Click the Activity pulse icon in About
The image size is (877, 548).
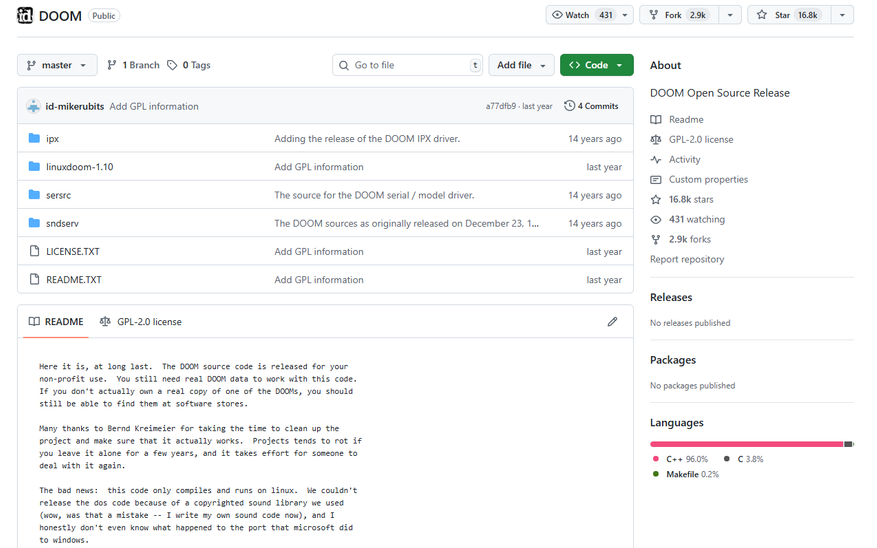[656, 160]
